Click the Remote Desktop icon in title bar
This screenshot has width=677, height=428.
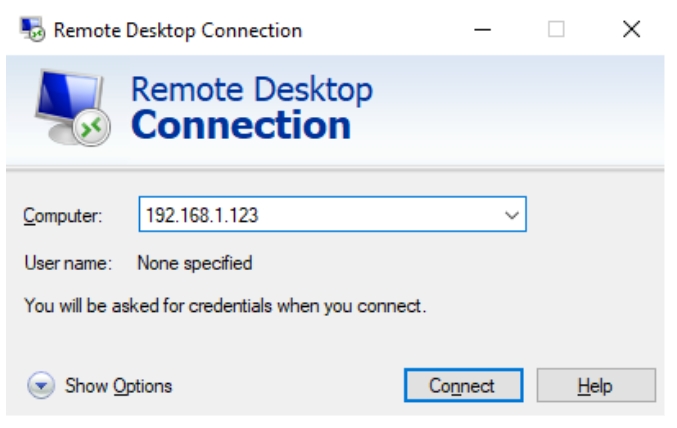[33, 30]
